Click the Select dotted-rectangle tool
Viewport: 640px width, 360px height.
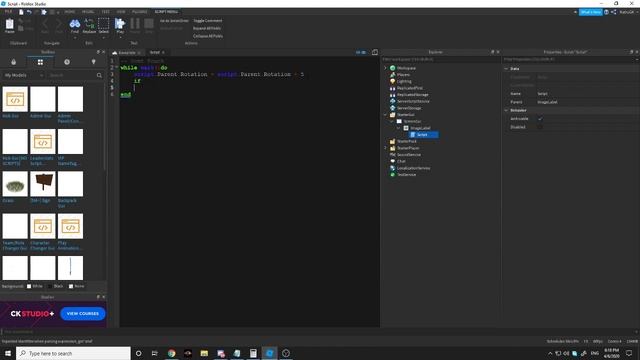(x=104, y=24)
